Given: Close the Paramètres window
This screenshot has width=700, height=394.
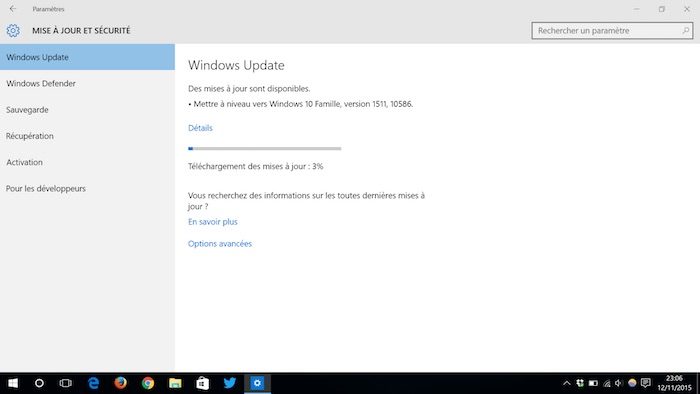Looking at the screenshot, I should pos(687,9).
